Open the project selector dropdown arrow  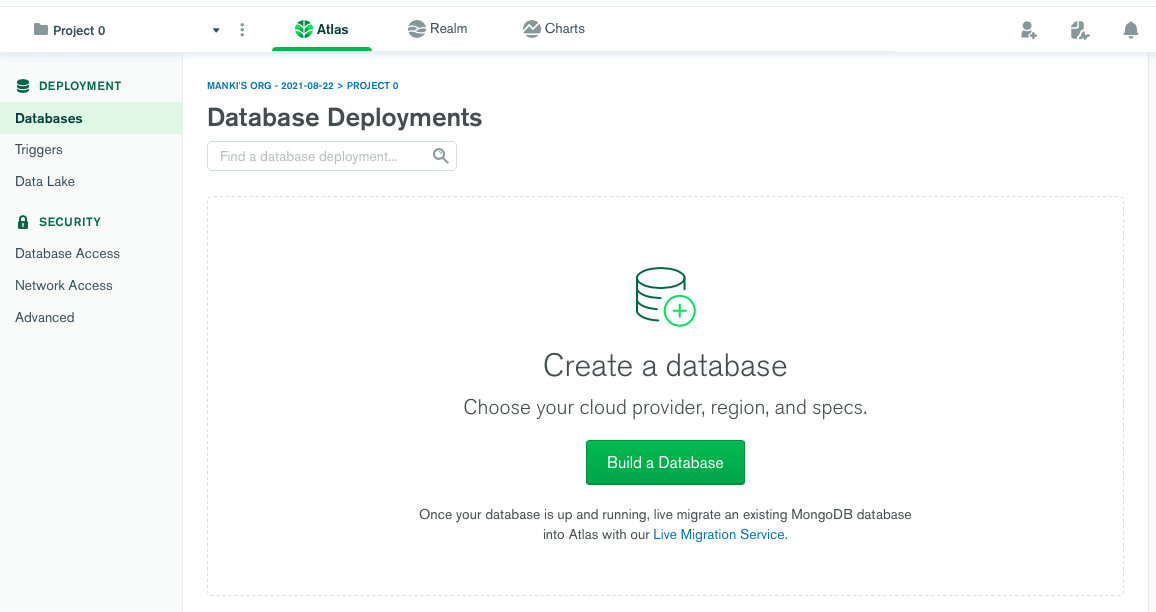click(216, 30)
